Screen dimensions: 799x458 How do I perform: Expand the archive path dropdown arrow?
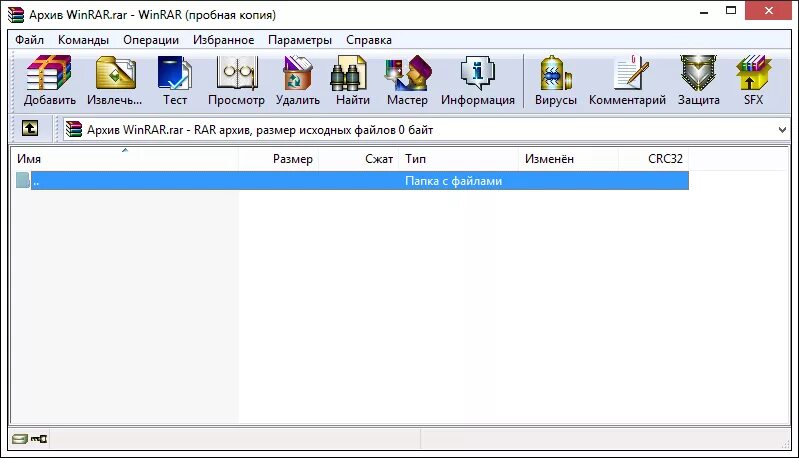(x=783, y=130)
